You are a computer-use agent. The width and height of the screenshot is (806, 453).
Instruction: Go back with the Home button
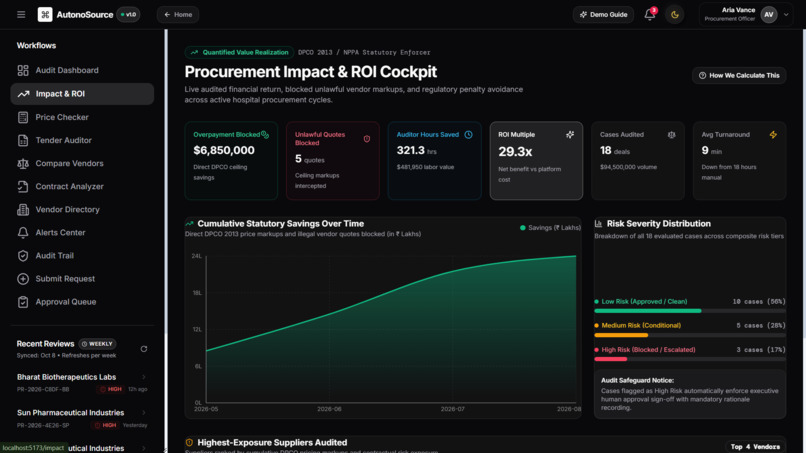point(178,14)
